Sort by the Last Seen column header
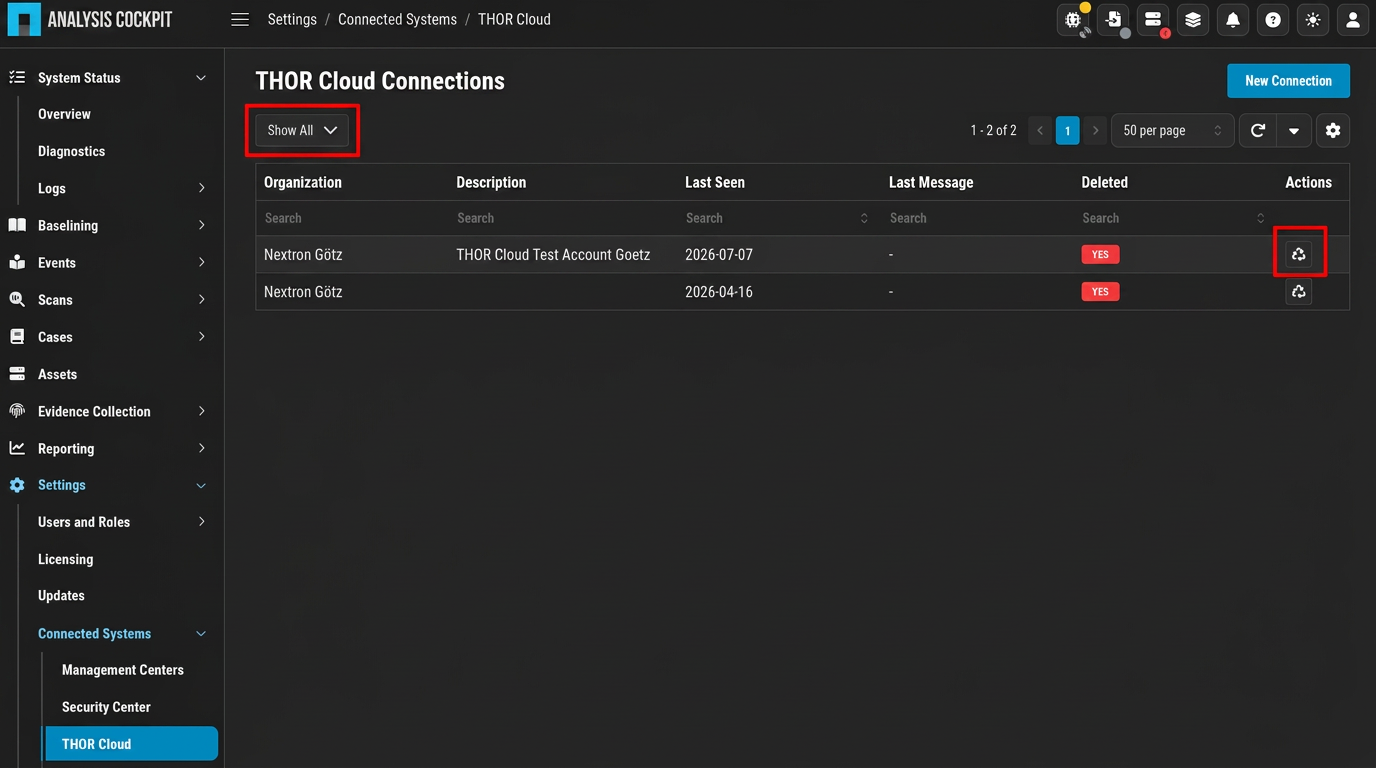The image size is (1376, 768). pyautogui.click(x=715, y=183)
